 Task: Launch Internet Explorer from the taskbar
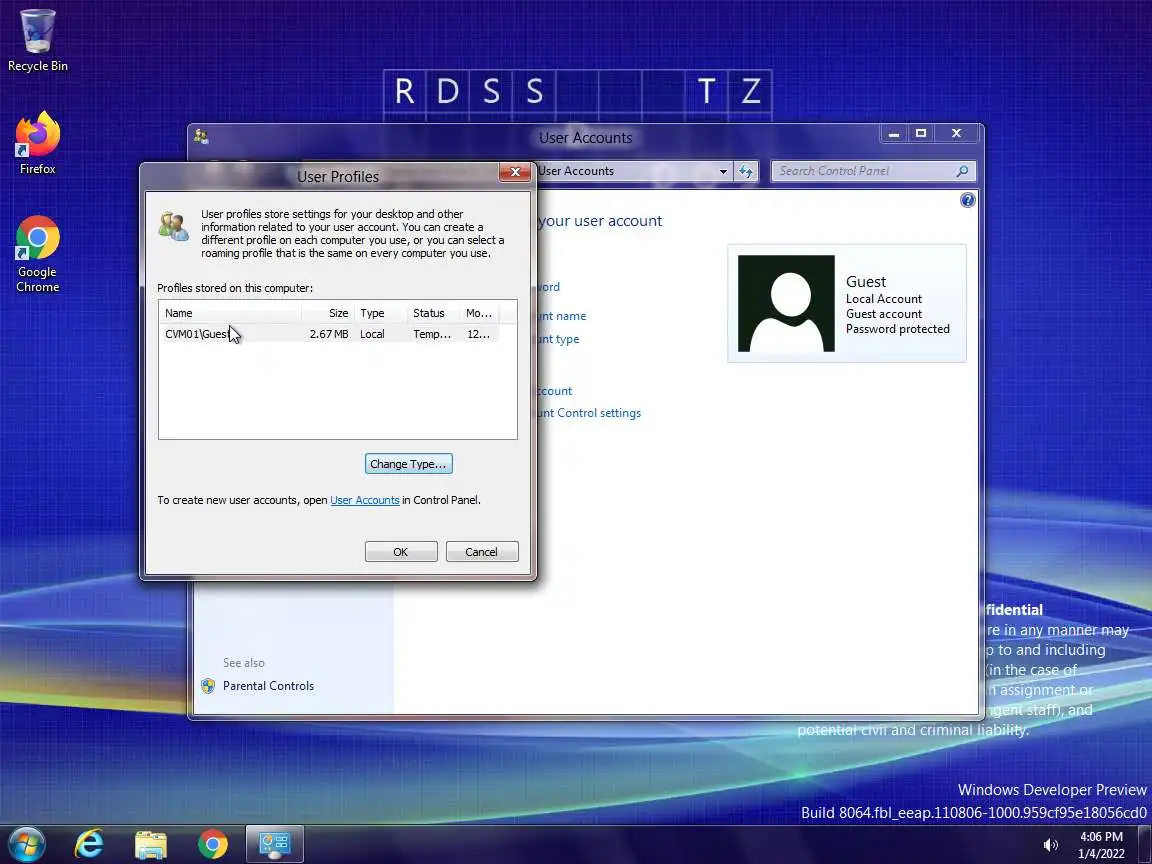pyautogui.click(x=89, y=844)
